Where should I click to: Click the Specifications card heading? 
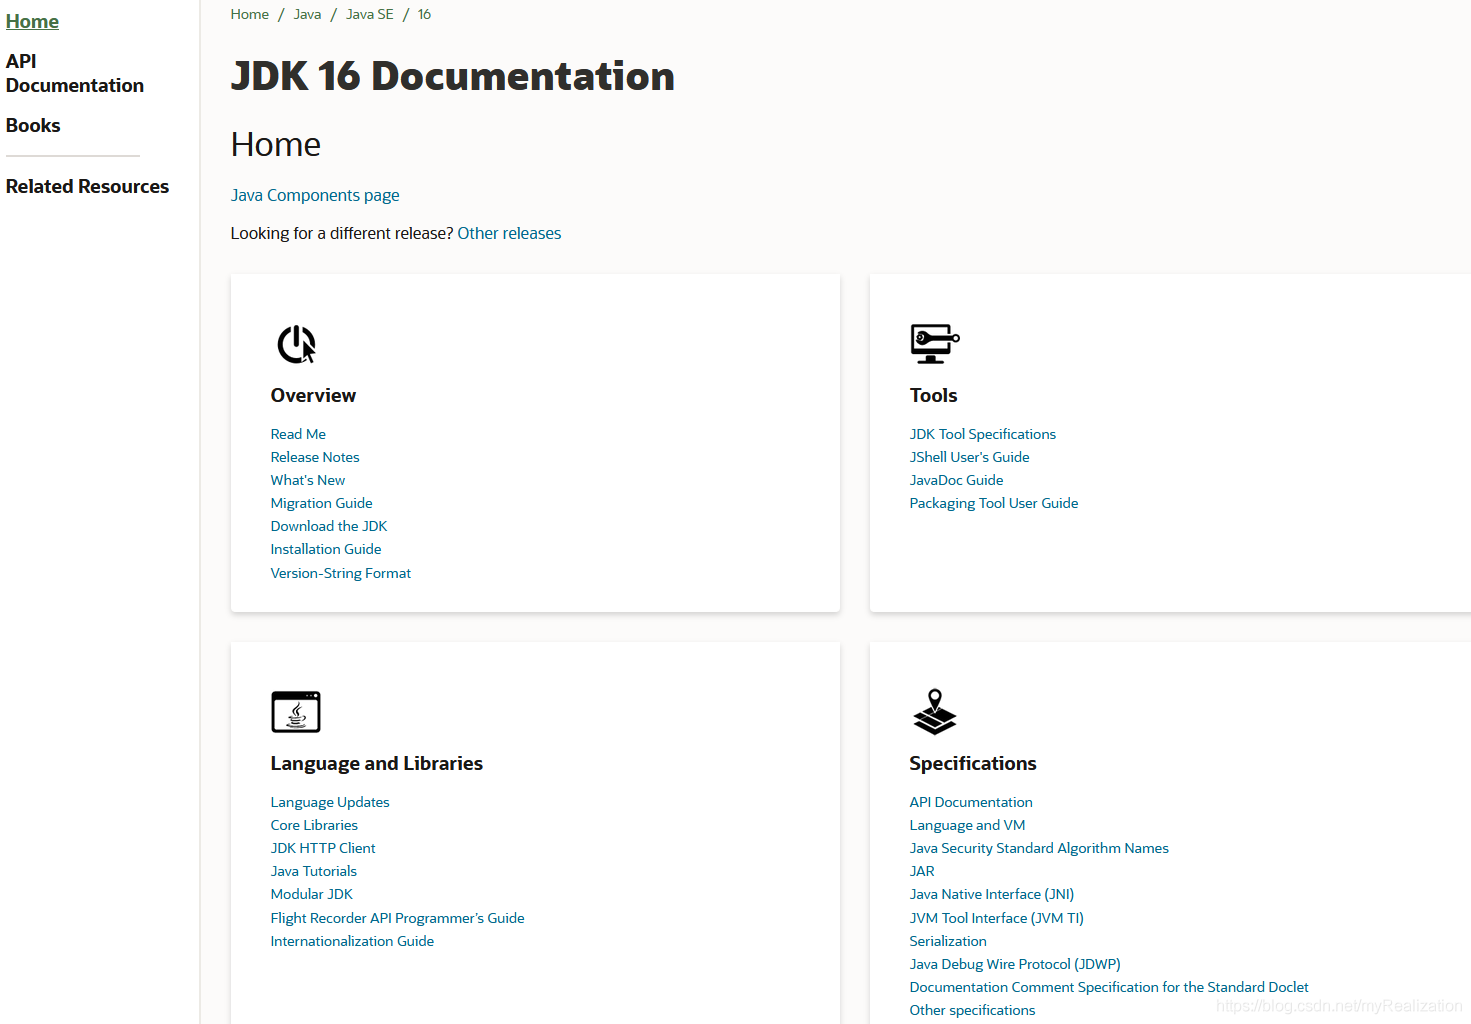point(973,763)
